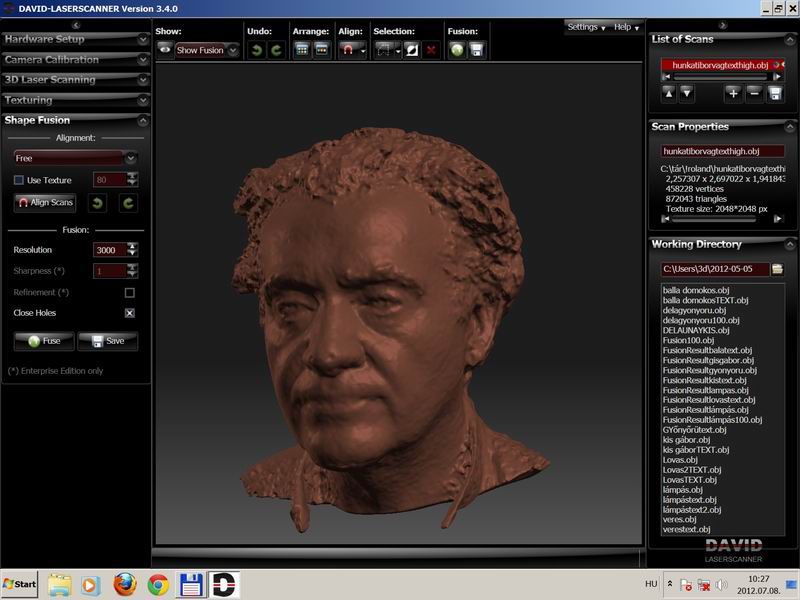Screen dimensions: 800x600
Task: Uncheck the Close Holes checkbox
Action: pyautogui.click(x=129, y=313)
